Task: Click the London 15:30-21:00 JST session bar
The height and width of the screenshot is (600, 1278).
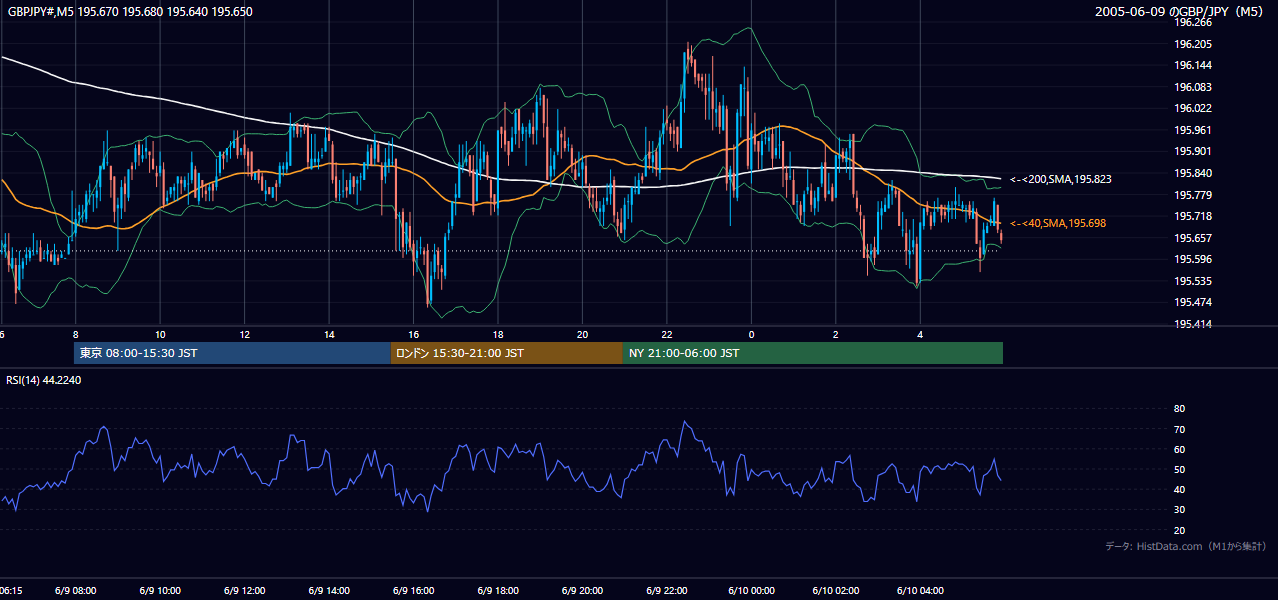Action: click(x=507, y=353)
